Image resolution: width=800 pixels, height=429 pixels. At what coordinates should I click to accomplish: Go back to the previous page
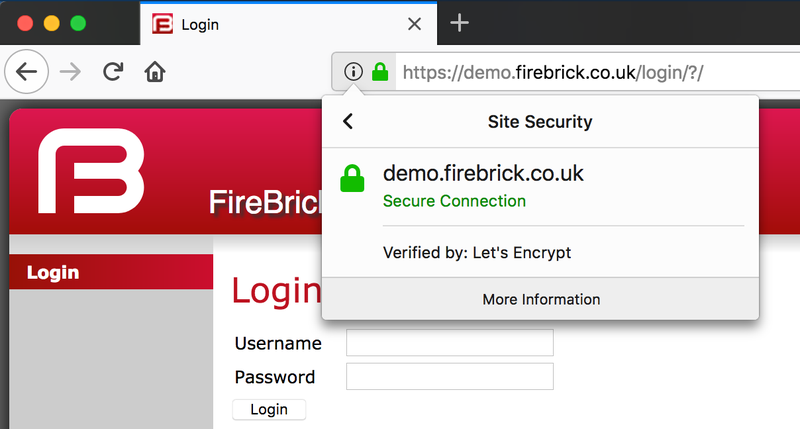pyautogui.click(x=27, y=72)
